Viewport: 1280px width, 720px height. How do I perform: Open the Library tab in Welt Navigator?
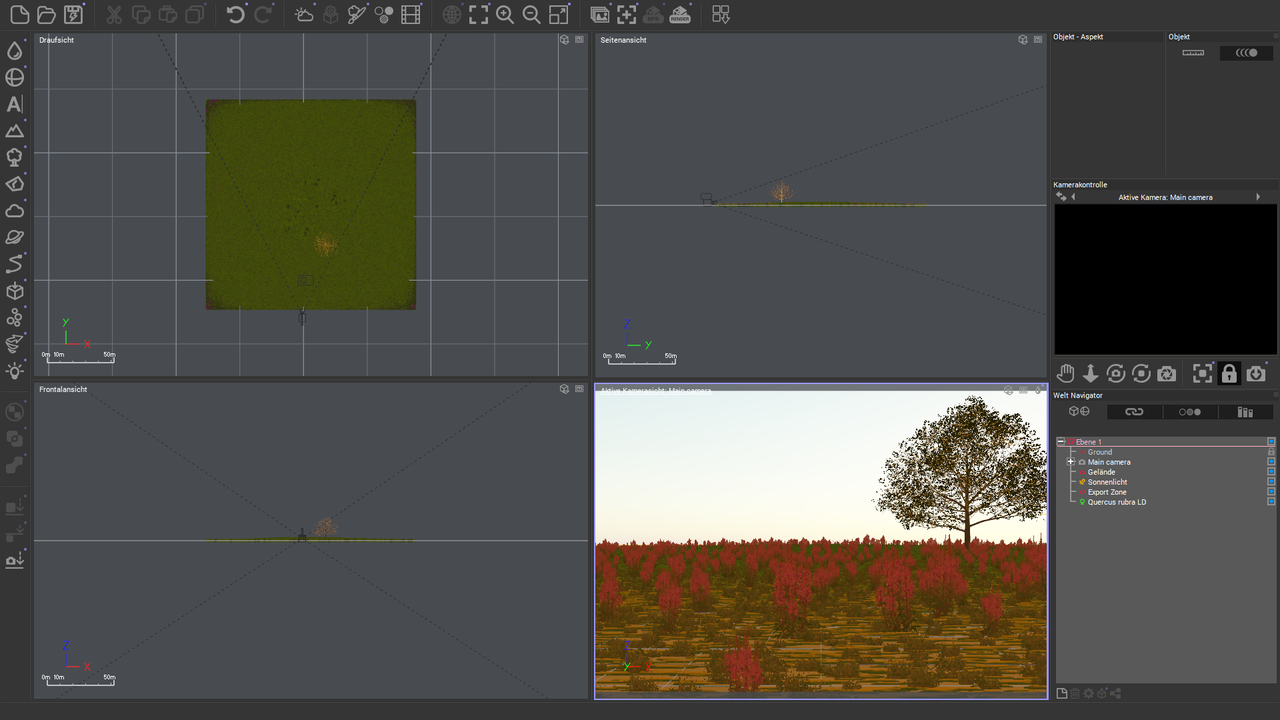click(x=1246, y=412)
